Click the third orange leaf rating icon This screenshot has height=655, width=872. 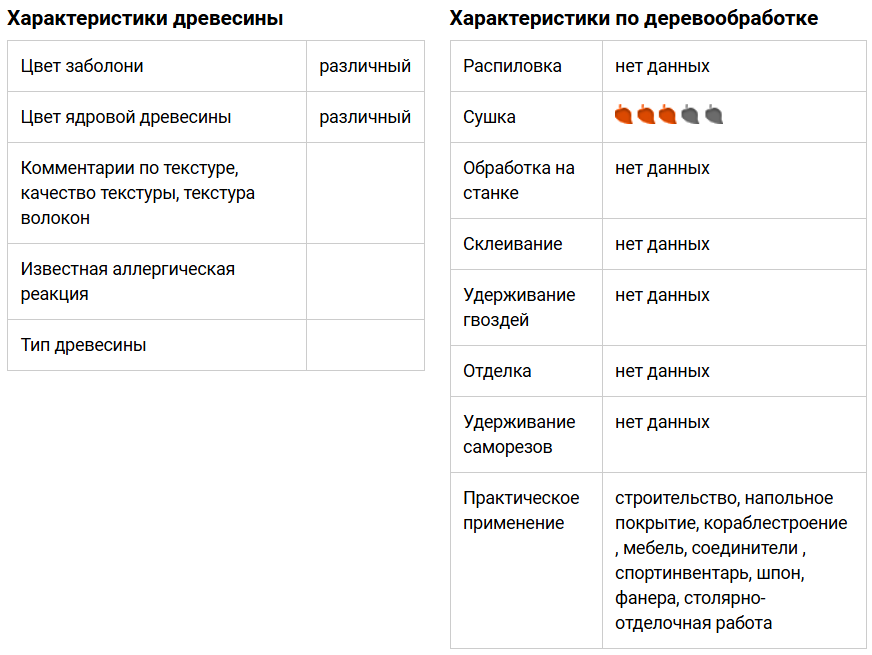[668, 115]
